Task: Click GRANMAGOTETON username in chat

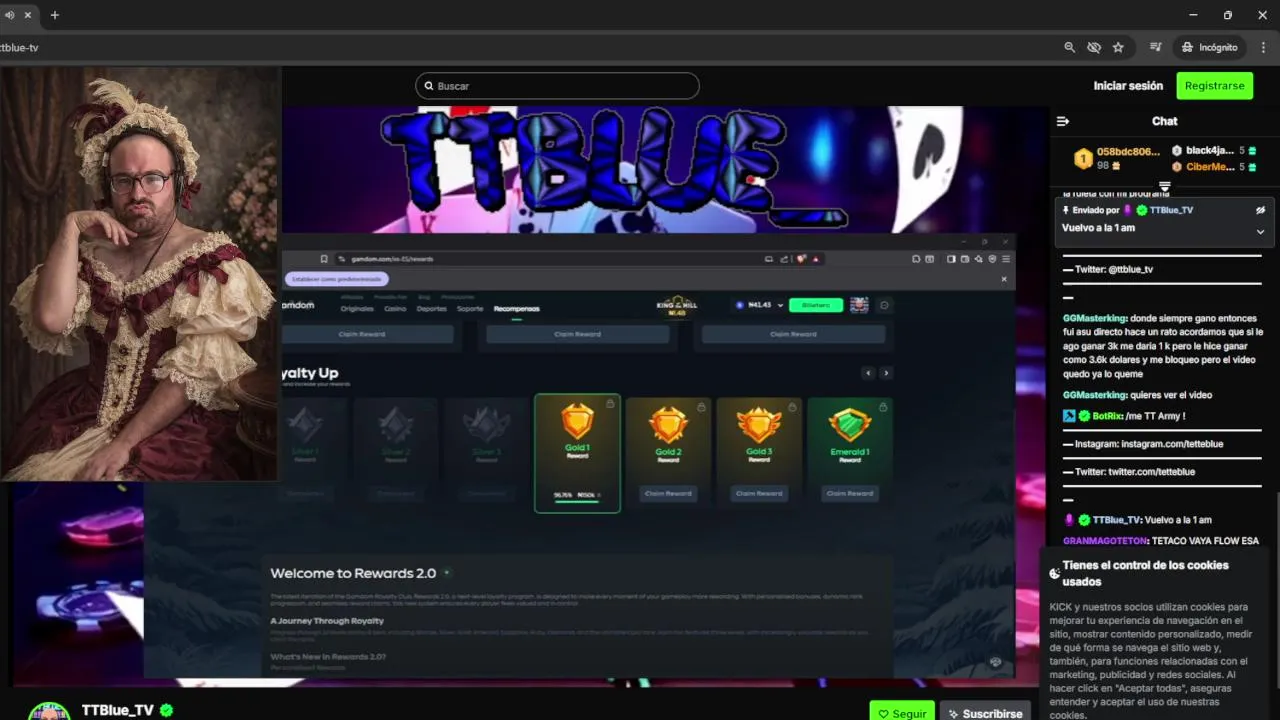Action: pos(1106,541)
